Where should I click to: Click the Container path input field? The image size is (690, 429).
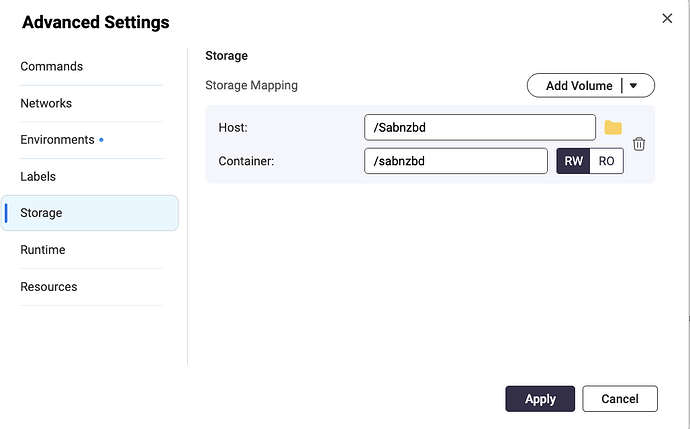click(x=456, y=161)
